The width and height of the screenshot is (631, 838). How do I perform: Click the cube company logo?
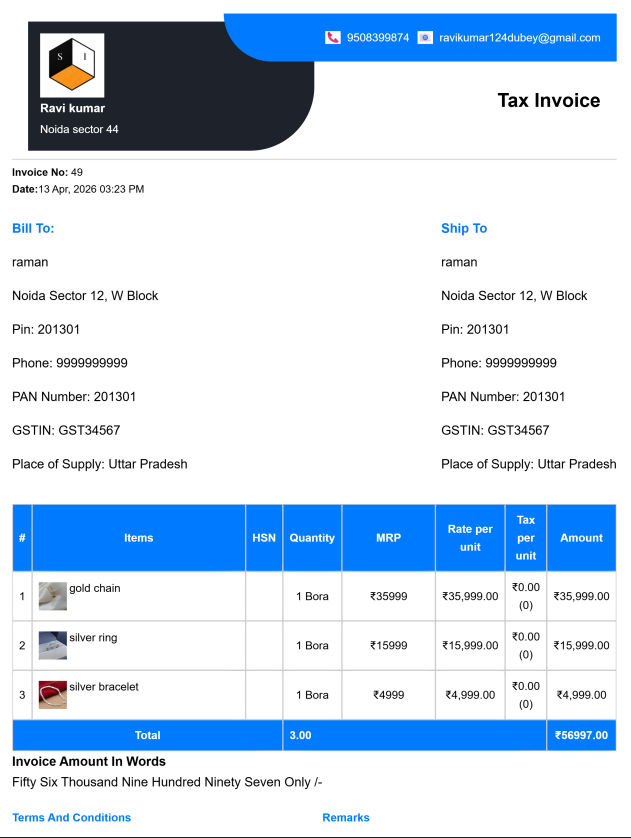tap(72, 65)
